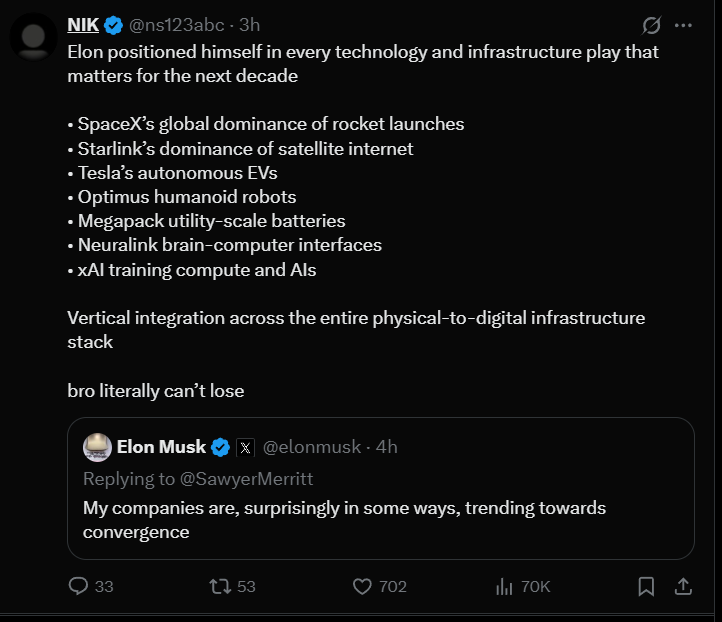Click the X affiliation badge
This screenshot has width=722, height=622.
coord(246,447)
